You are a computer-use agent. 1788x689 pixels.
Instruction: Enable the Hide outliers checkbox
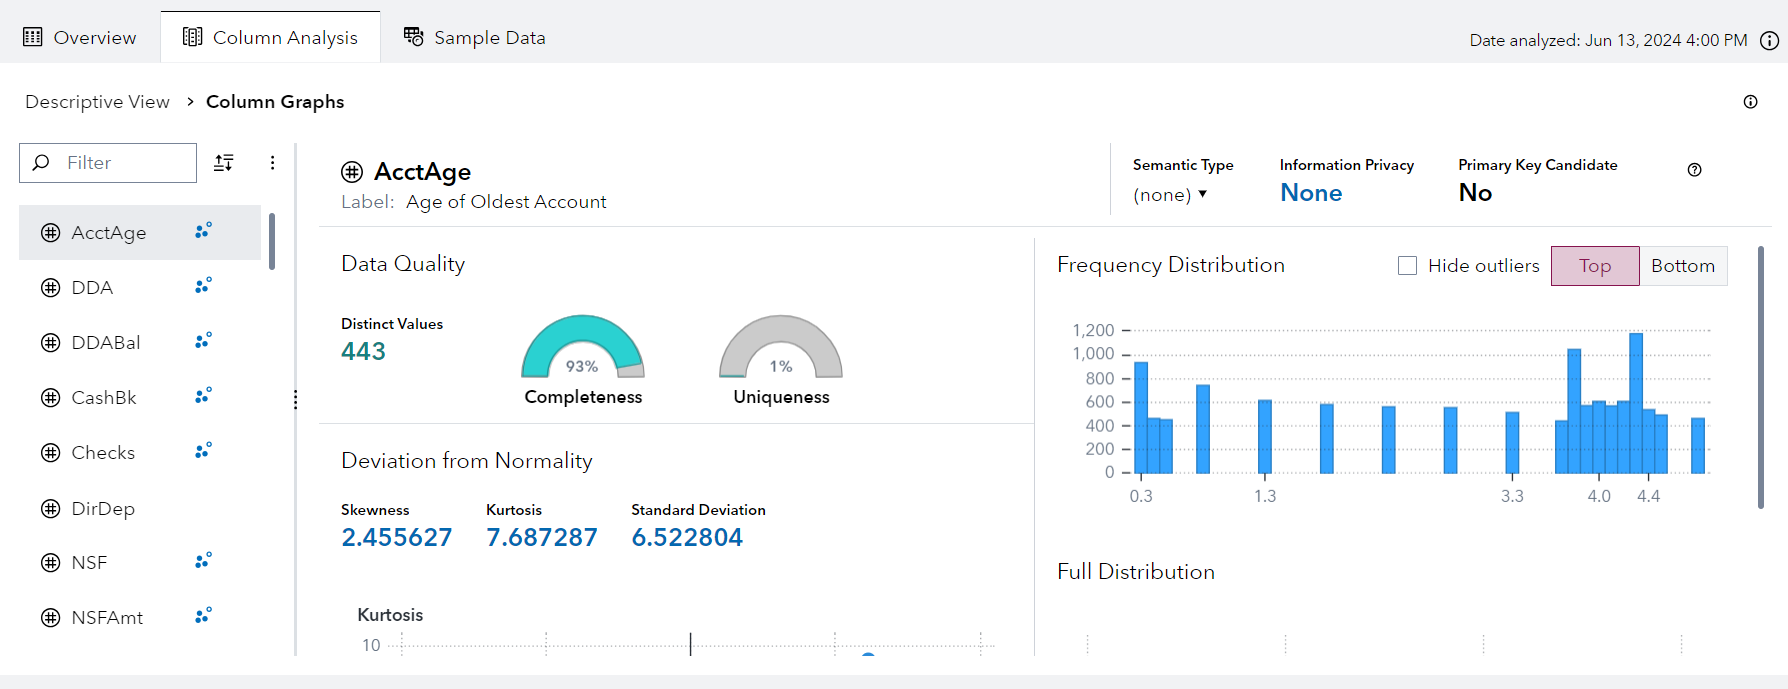(1407, 266)
